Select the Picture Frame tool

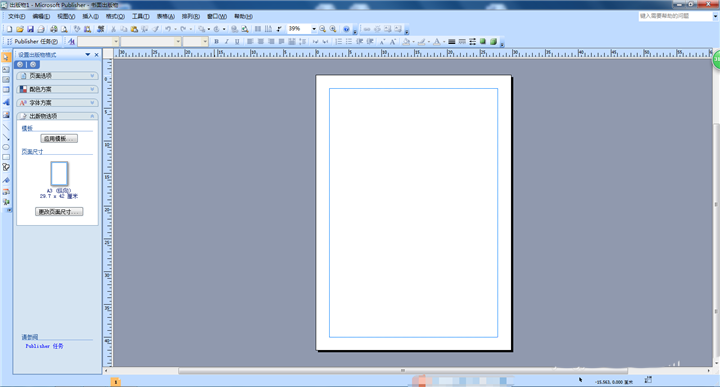tap(6, 115)
